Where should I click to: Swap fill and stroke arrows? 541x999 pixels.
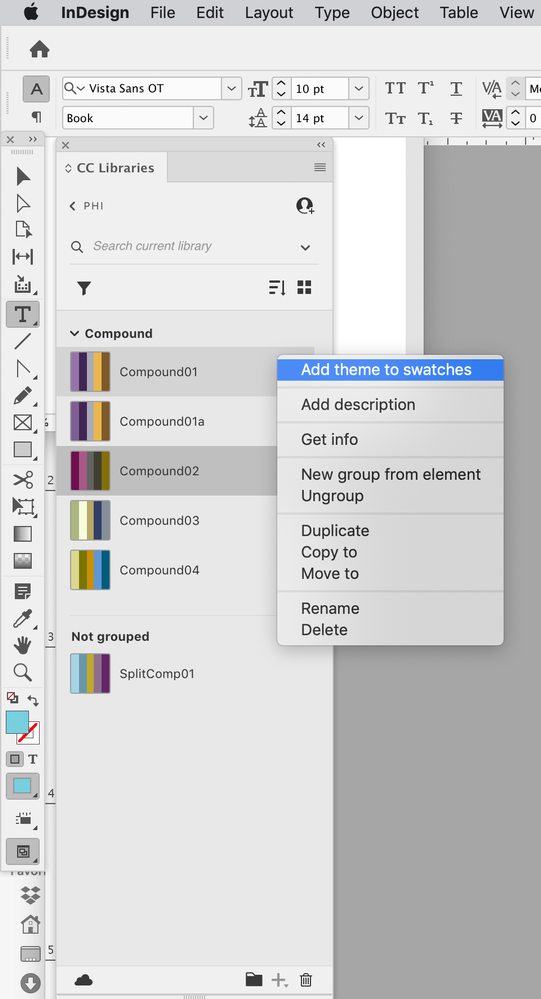coord(32,700)
